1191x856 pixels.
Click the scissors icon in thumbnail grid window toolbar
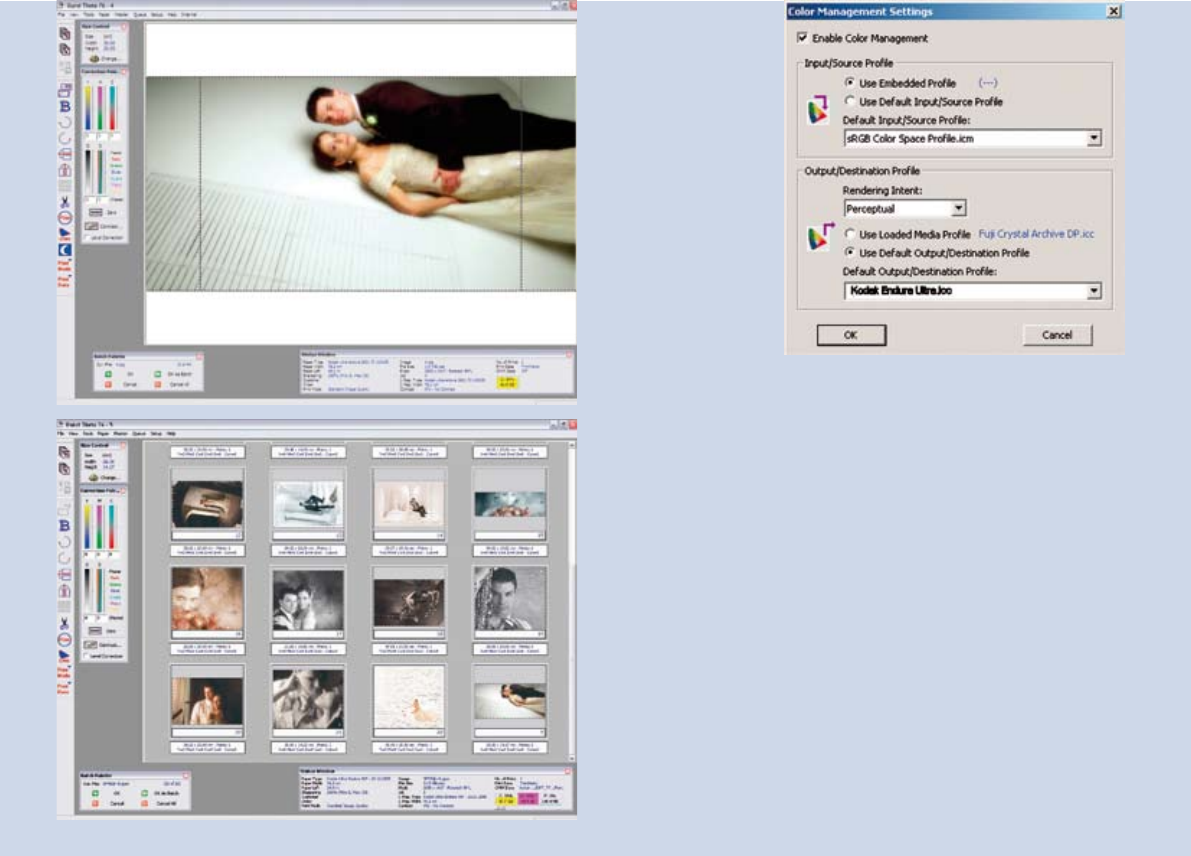[x=65, y=623]
